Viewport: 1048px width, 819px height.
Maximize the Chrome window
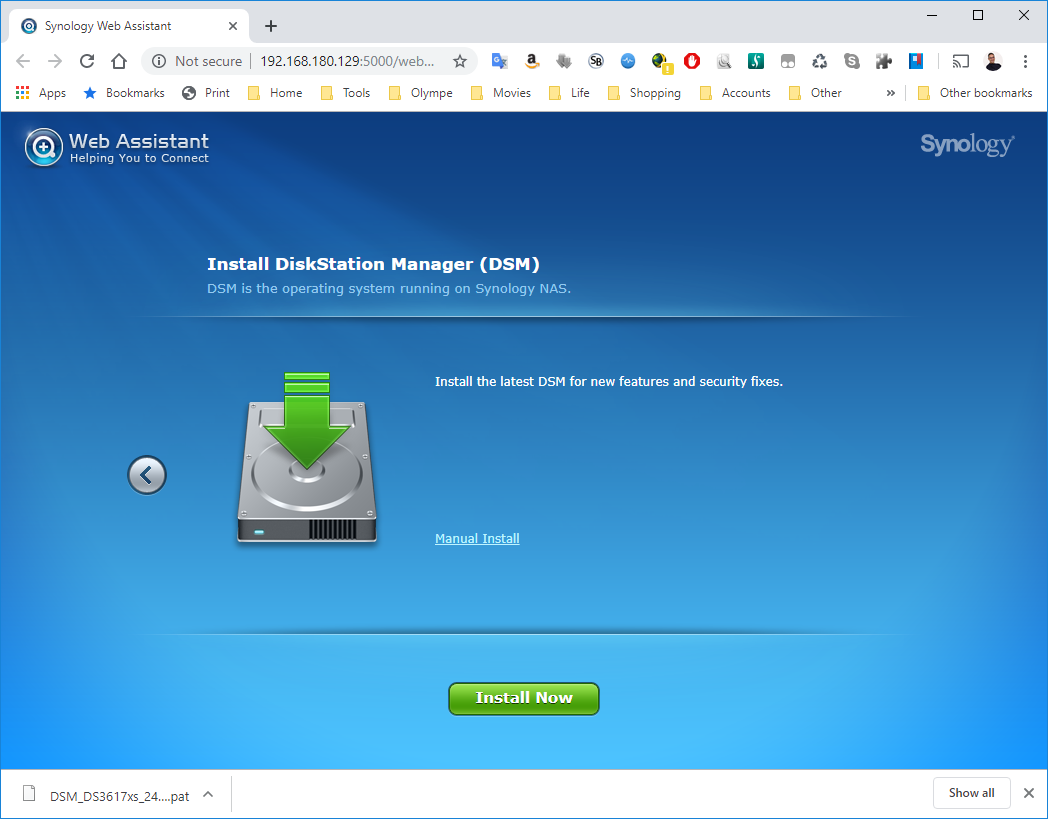978,15
